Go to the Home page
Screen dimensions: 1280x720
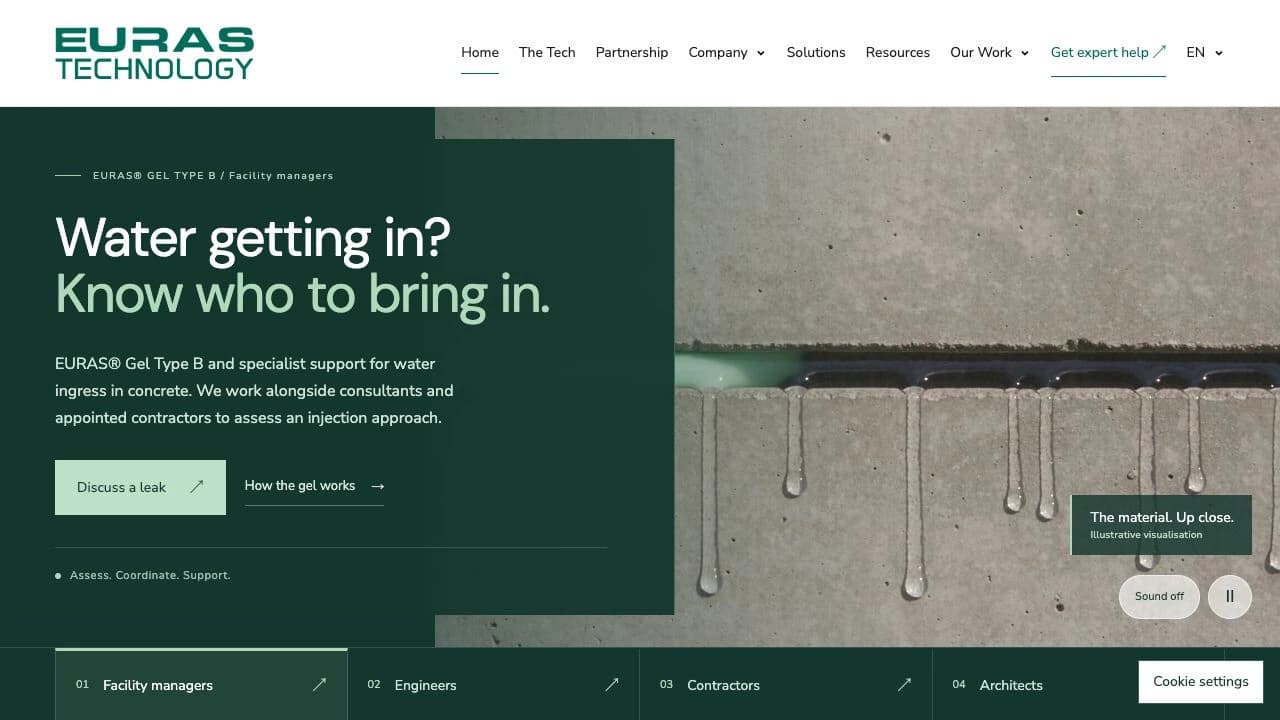coord(480,52)
